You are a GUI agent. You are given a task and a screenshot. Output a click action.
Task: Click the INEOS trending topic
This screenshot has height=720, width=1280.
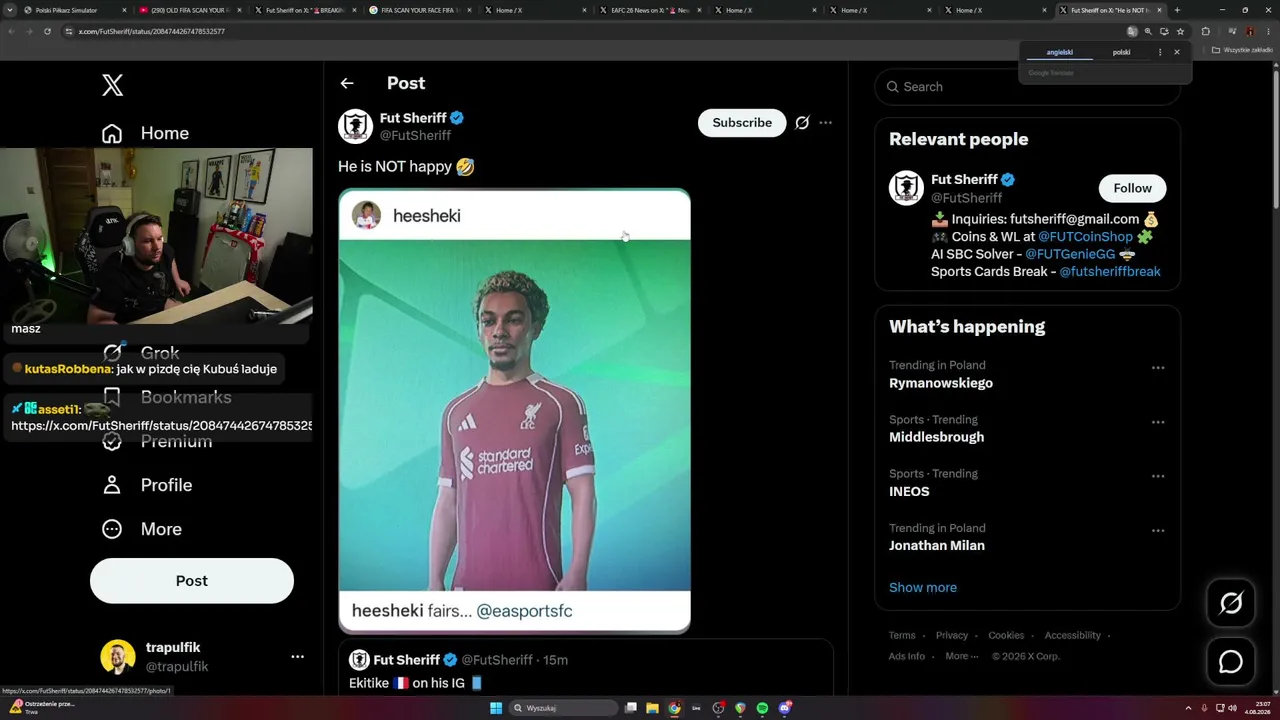click(909, 491)
